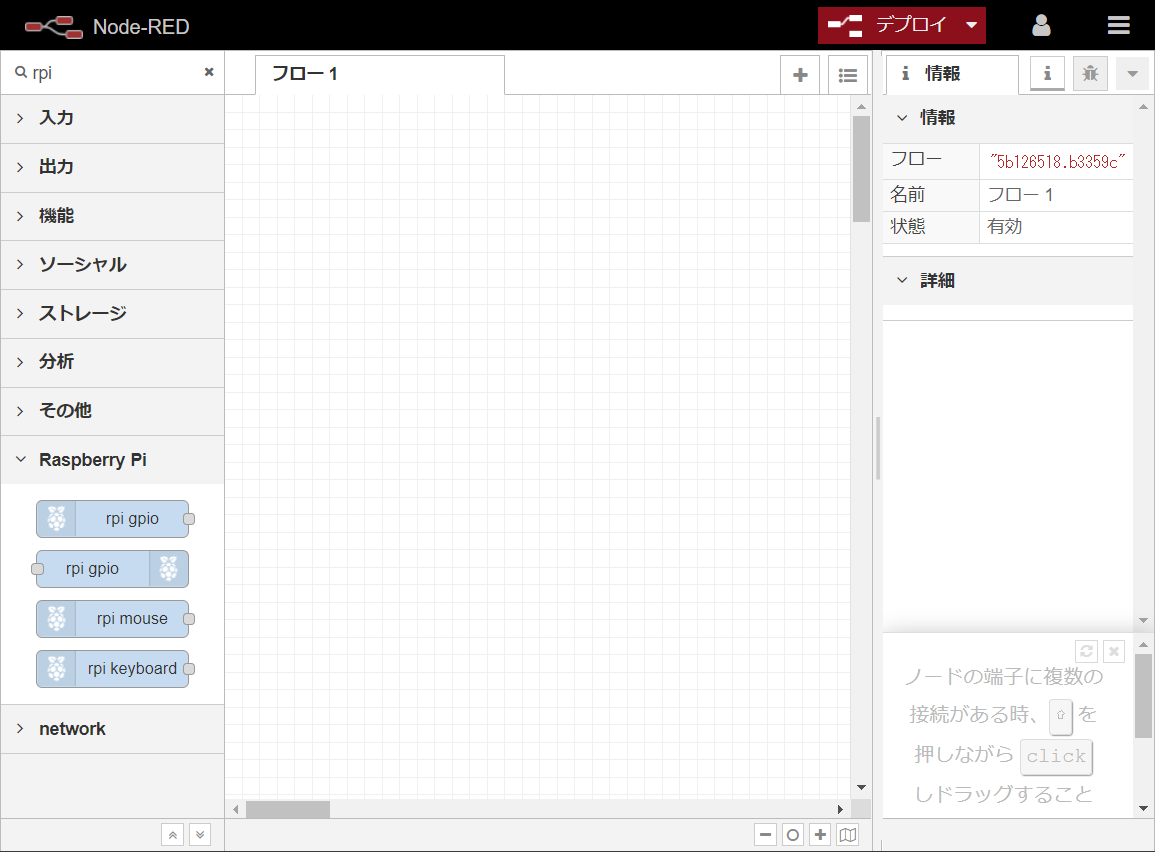Select the rpi keyboard node

(113, 669)
